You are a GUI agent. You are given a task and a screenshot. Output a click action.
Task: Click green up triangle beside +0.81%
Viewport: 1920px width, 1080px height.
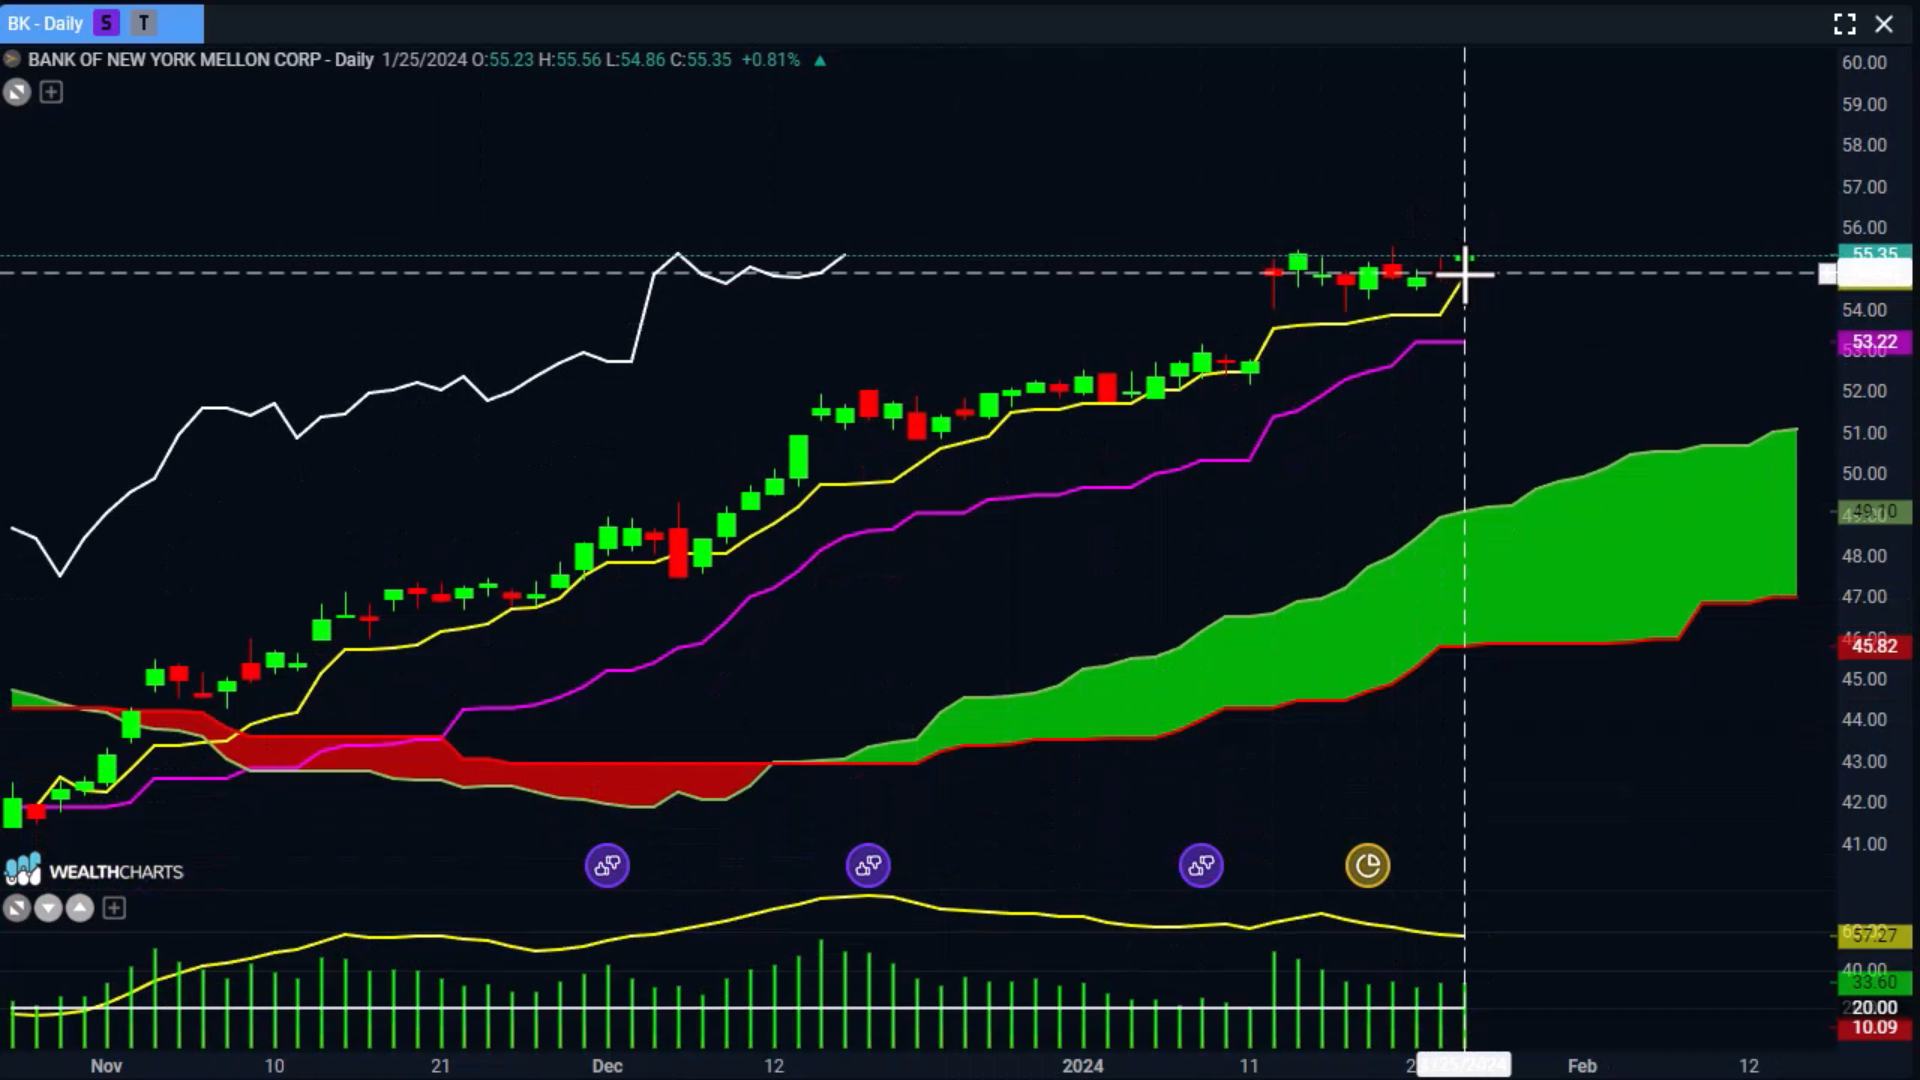point(820,61)
